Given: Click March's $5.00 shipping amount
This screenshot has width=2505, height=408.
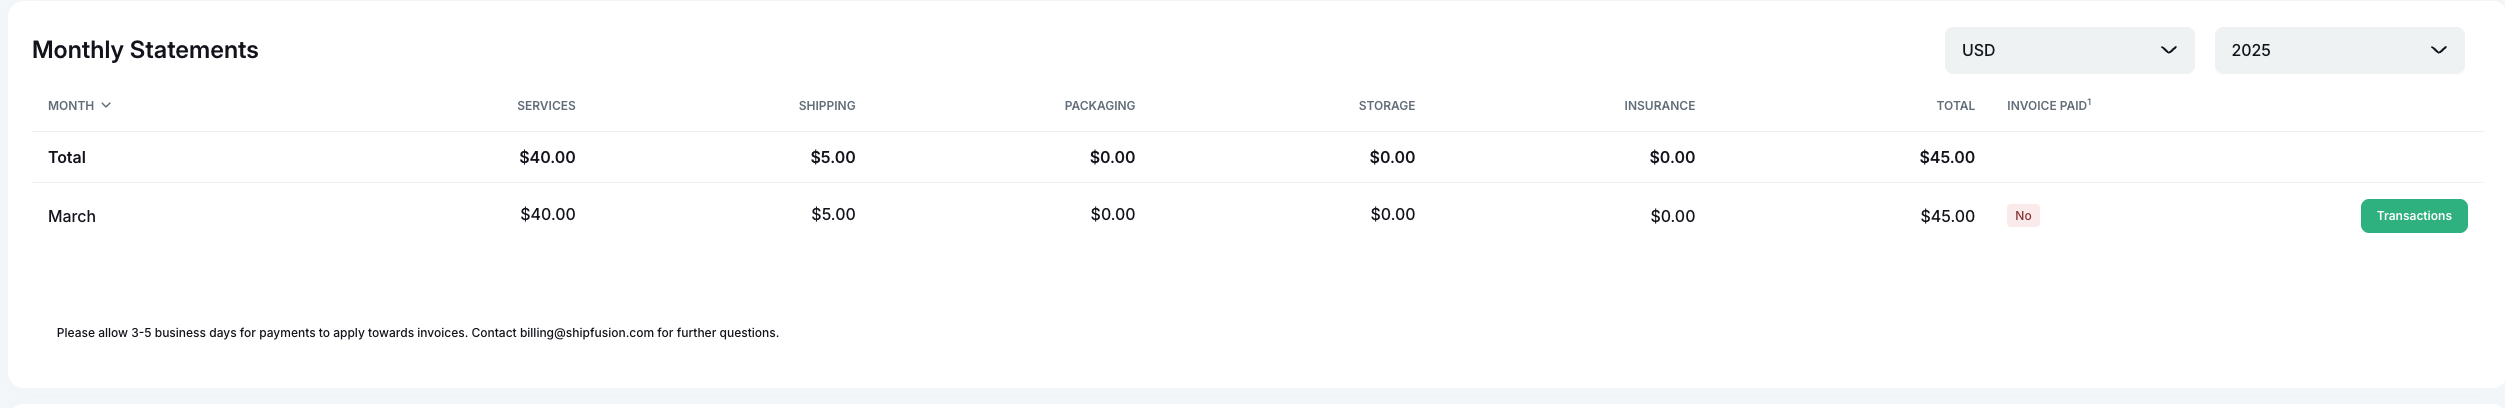Looking at the screenshot, I should [833, 214].
